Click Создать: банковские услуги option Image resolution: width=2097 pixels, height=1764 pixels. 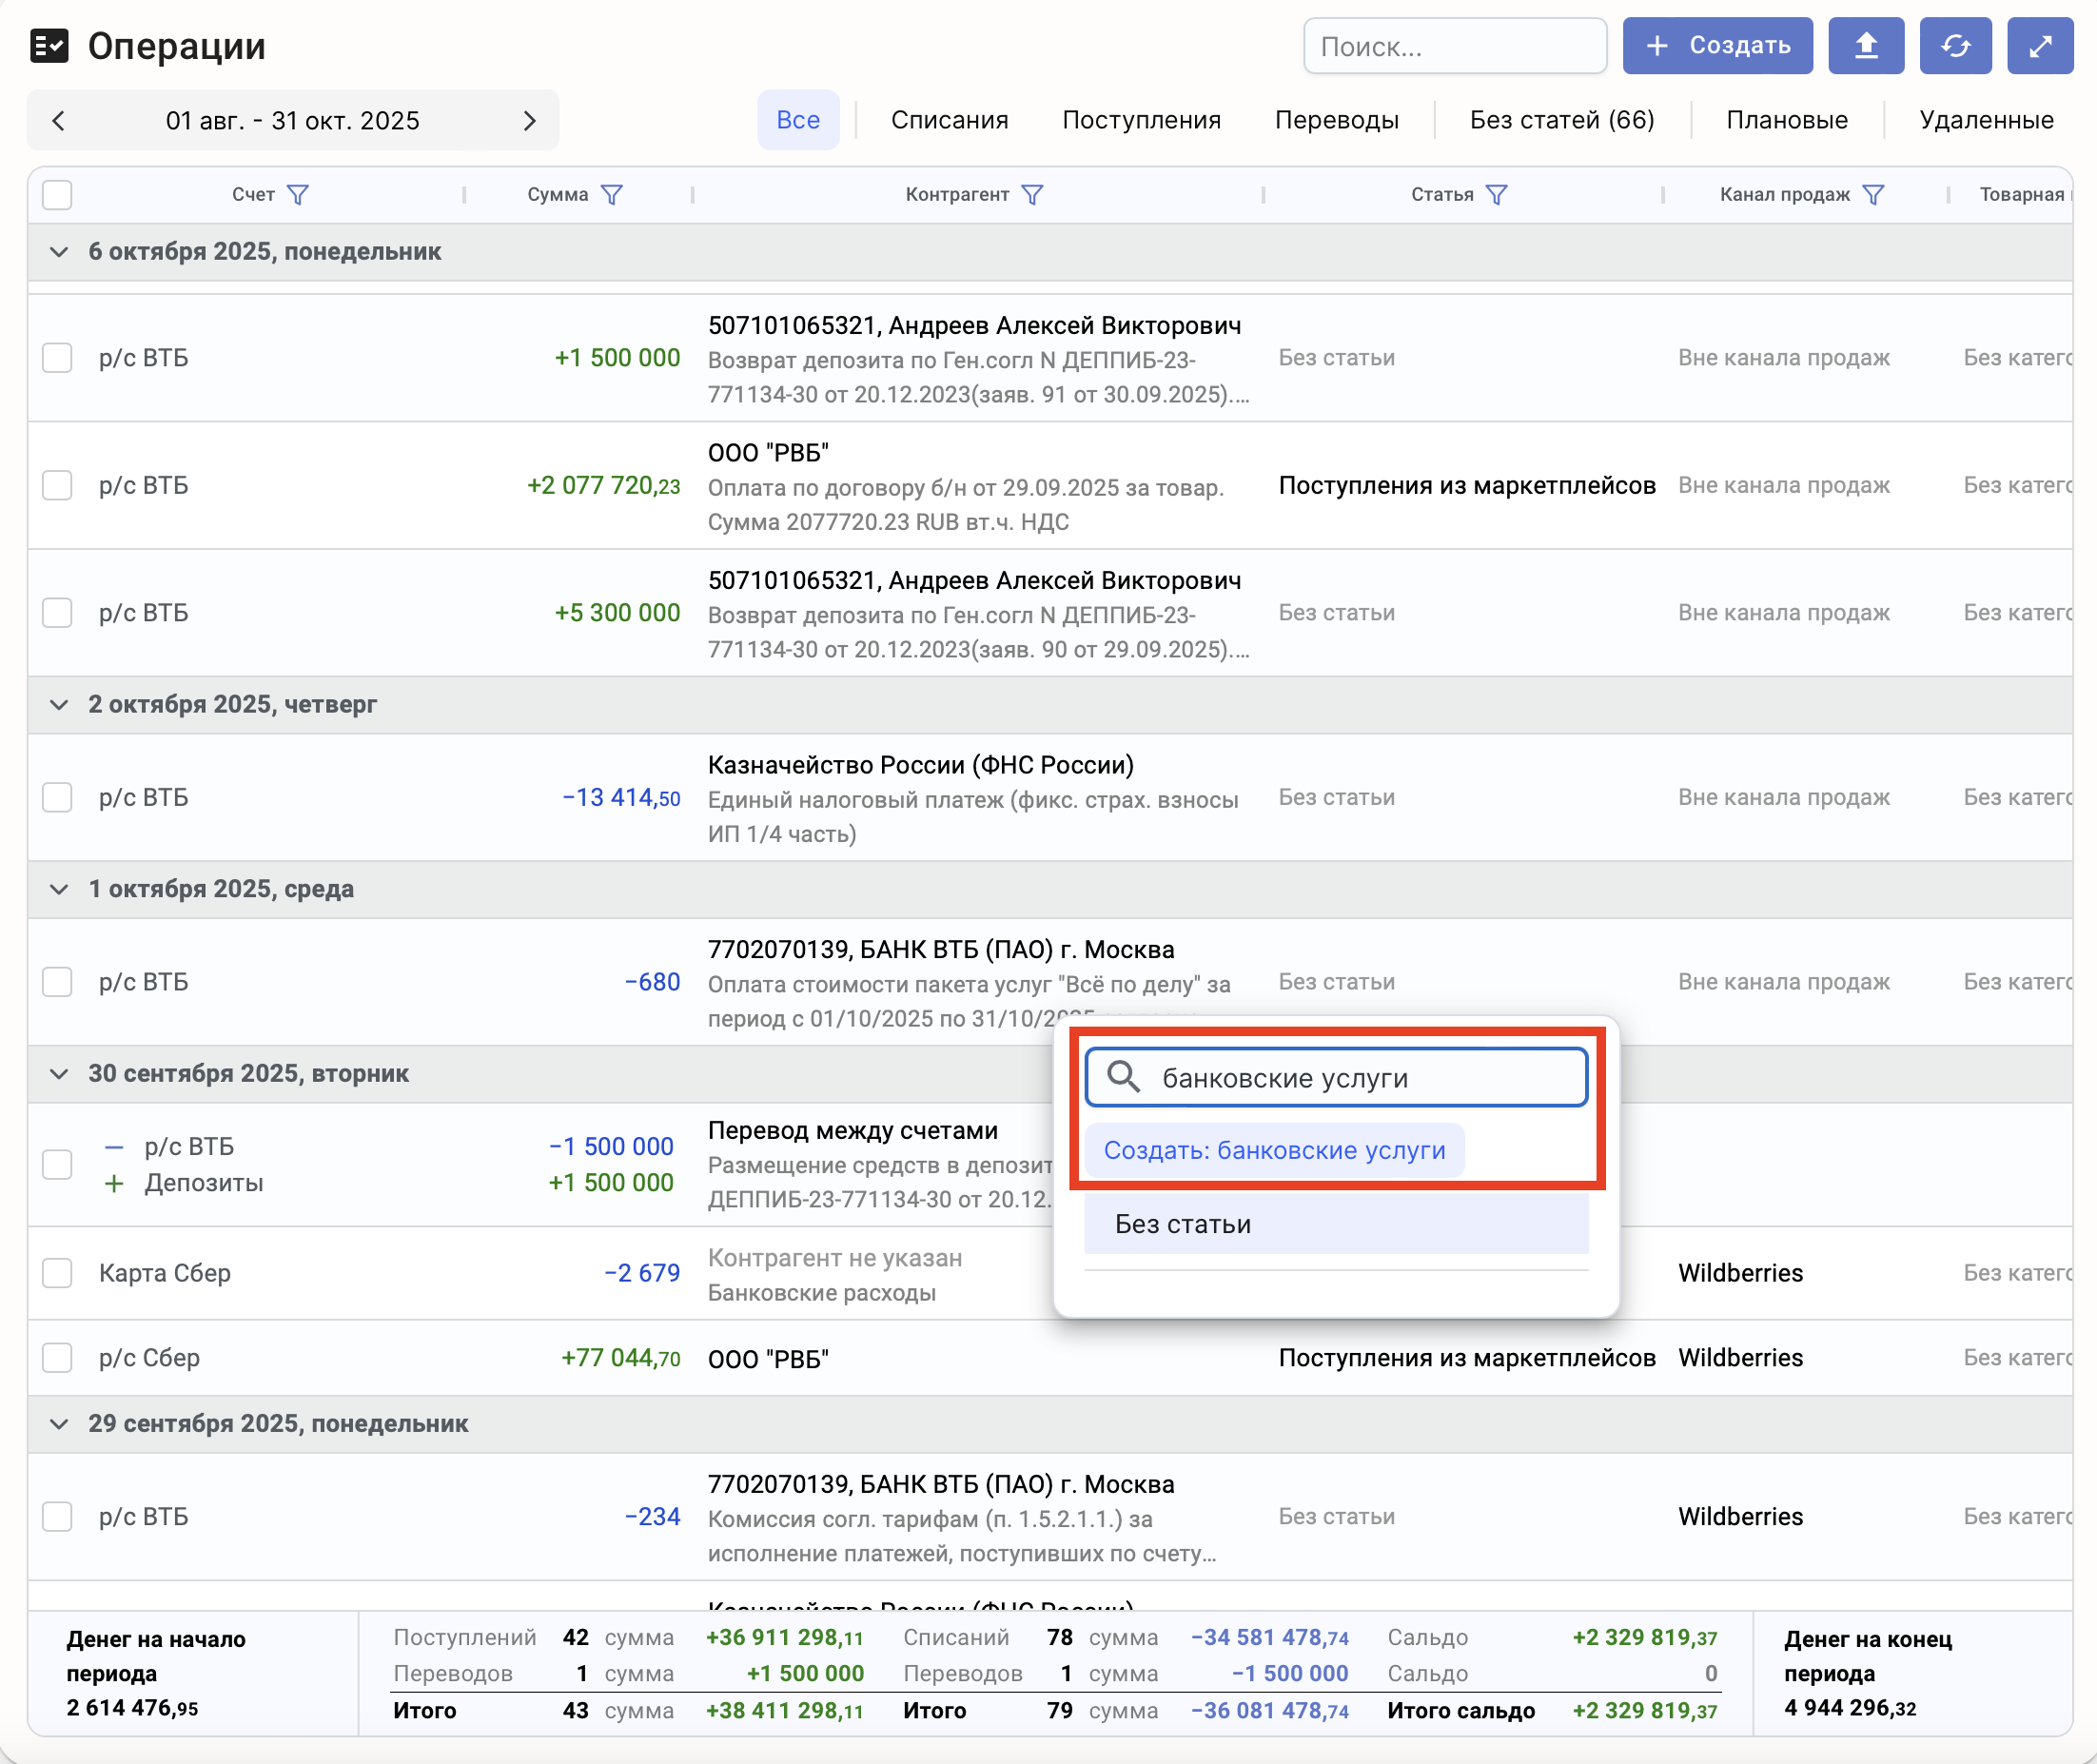tap(1274, 1151)
